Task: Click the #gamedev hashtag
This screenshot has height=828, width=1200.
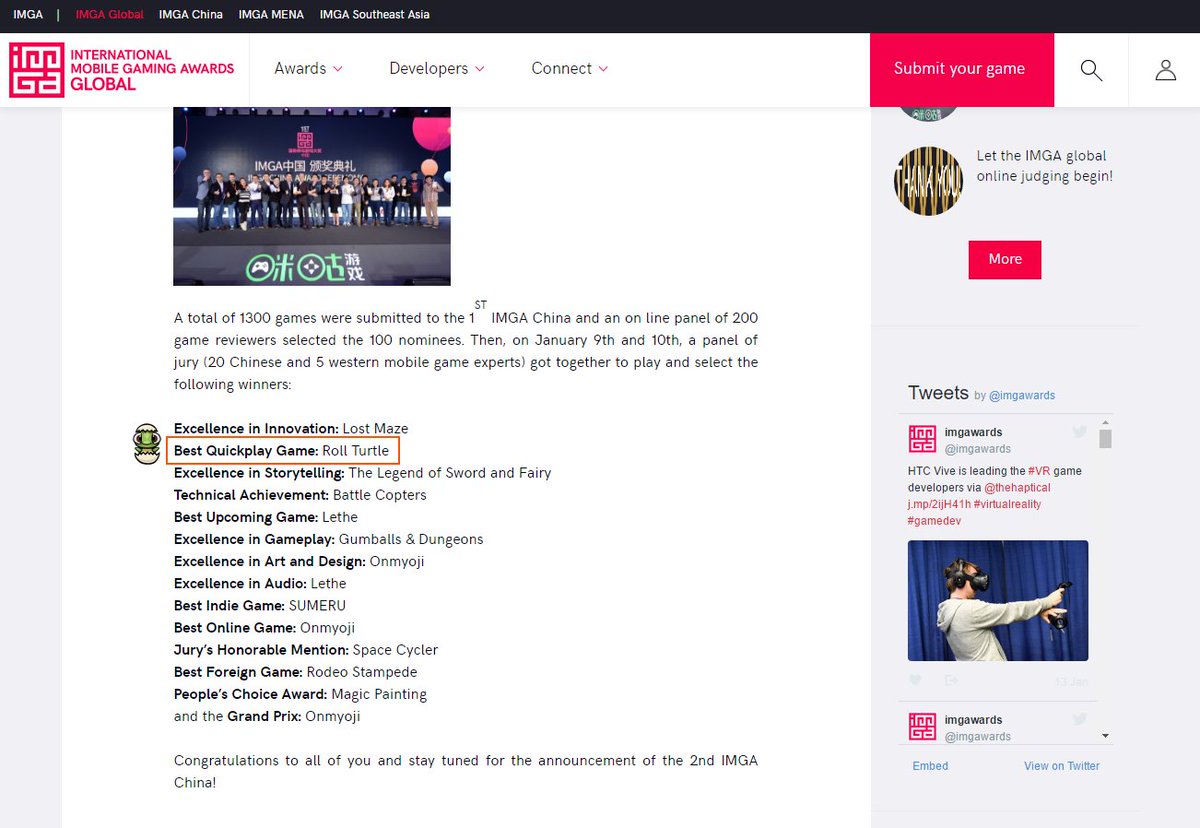Action: click(934, 522)
